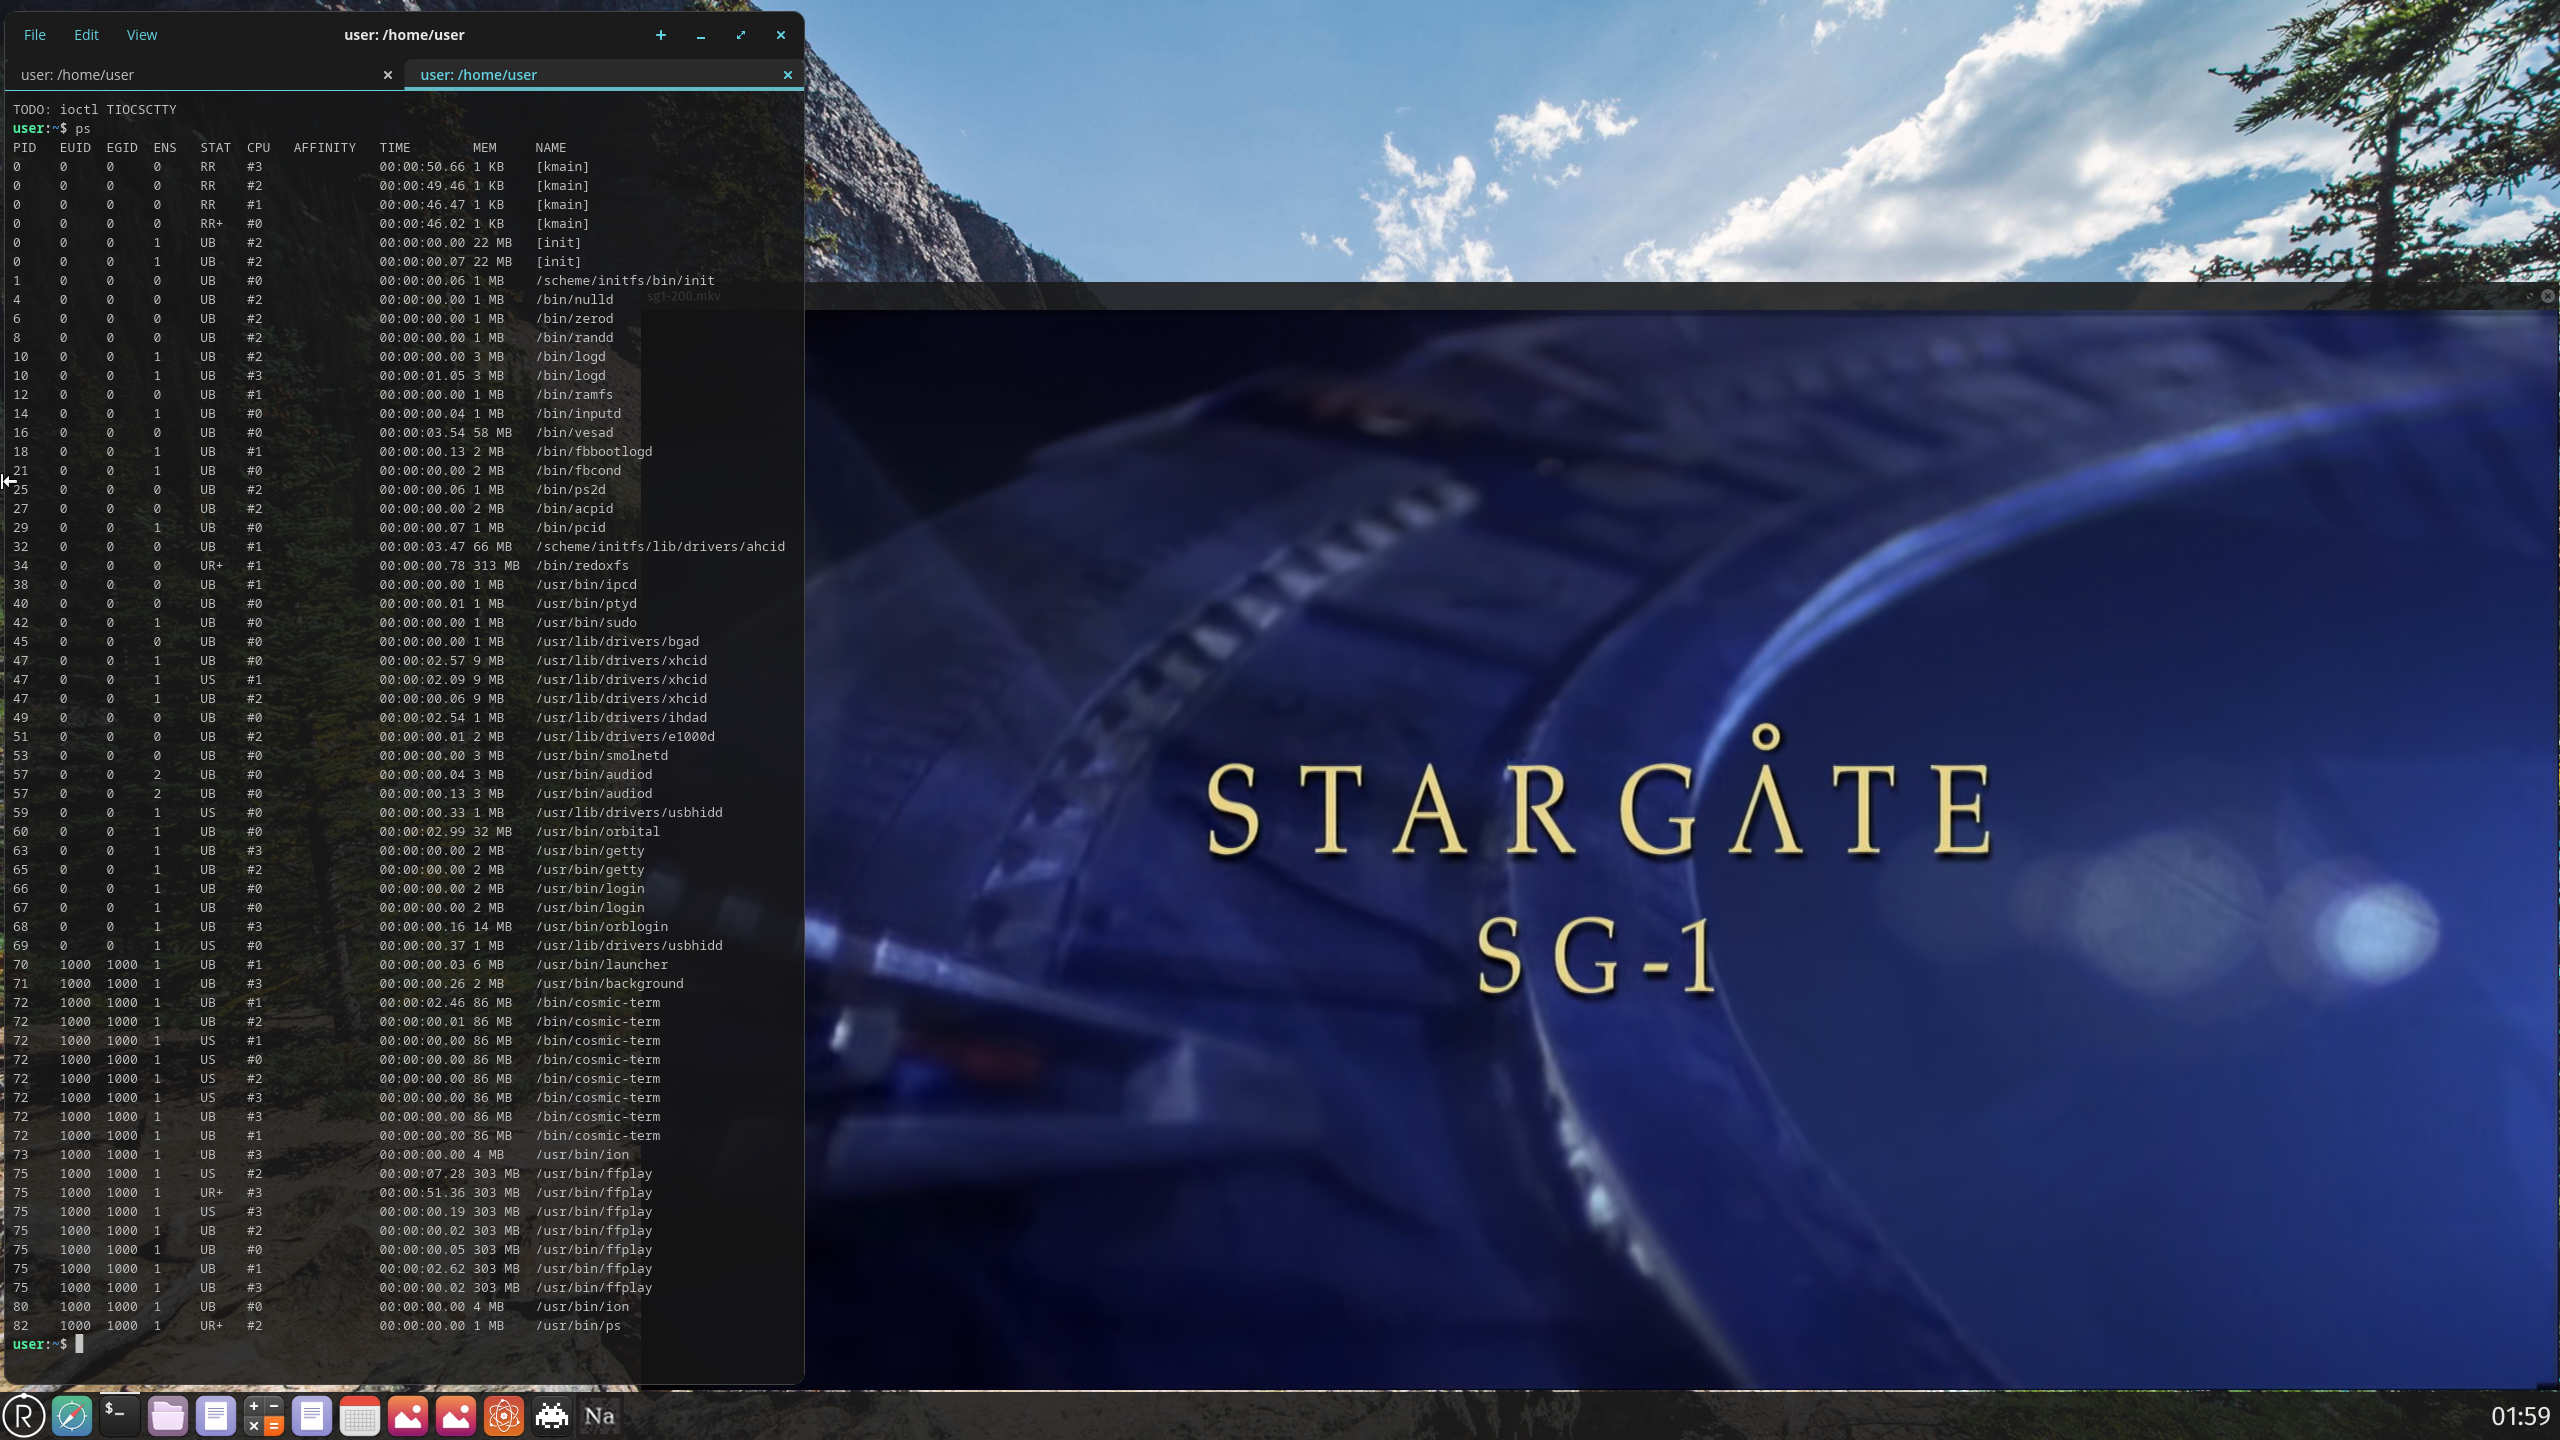Screen dimensions: 2560x1440
Task: Click the taskbar clock showing 01:59
Action: (x=2519, y=1416)
